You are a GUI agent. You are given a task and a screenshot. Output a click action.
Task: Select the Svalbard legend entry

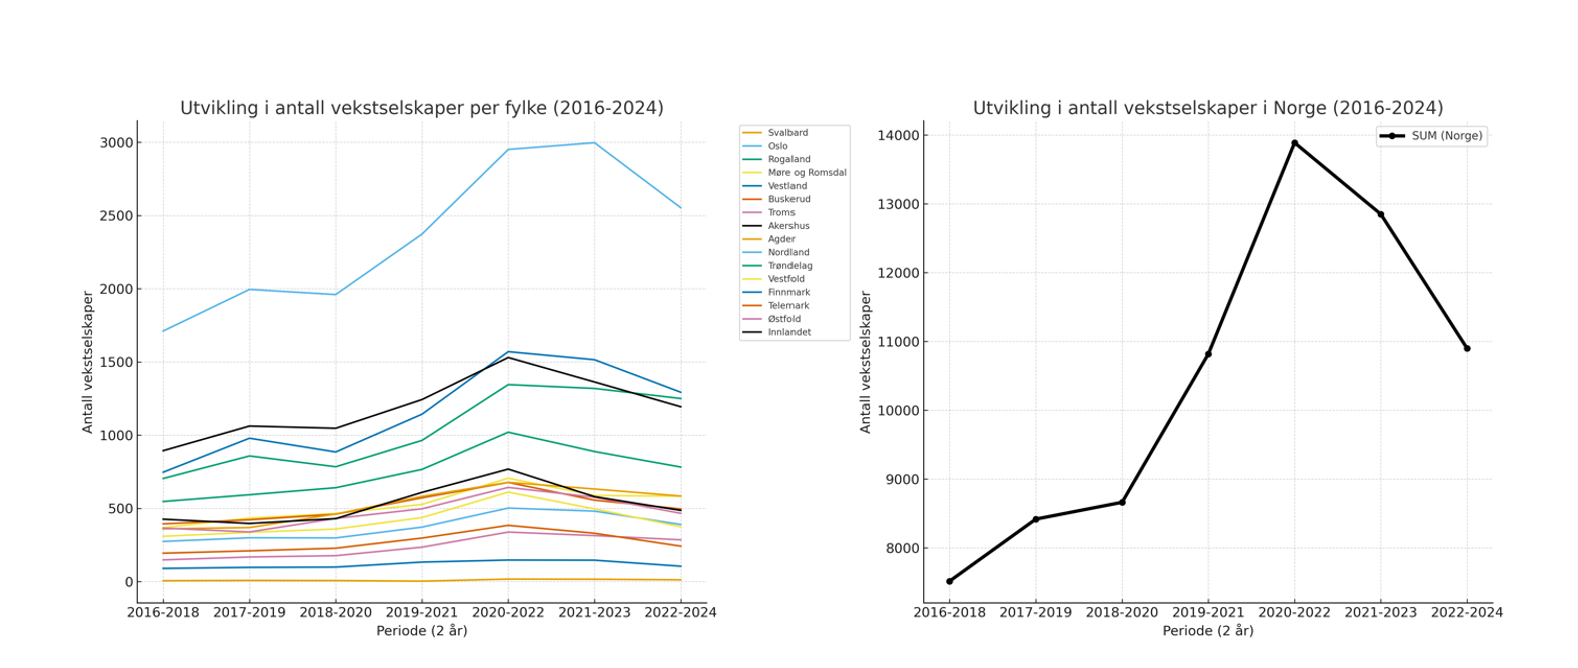point(787,133)
